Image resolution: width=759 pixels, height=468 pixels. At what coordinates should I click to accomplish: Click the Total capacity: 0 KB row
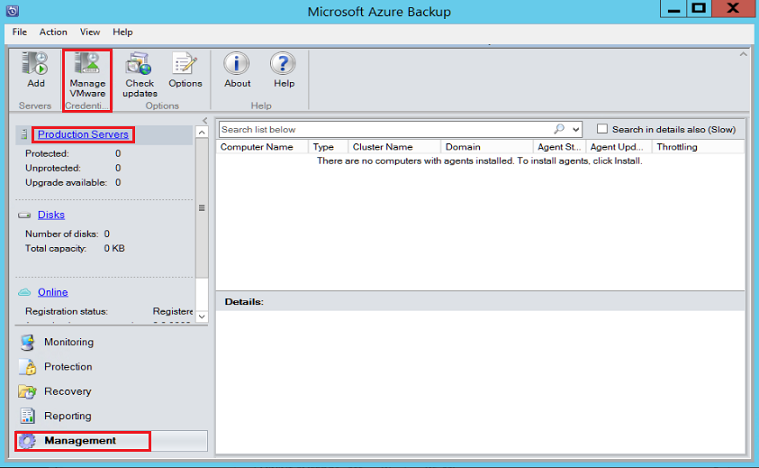click(x=75, y=249)
